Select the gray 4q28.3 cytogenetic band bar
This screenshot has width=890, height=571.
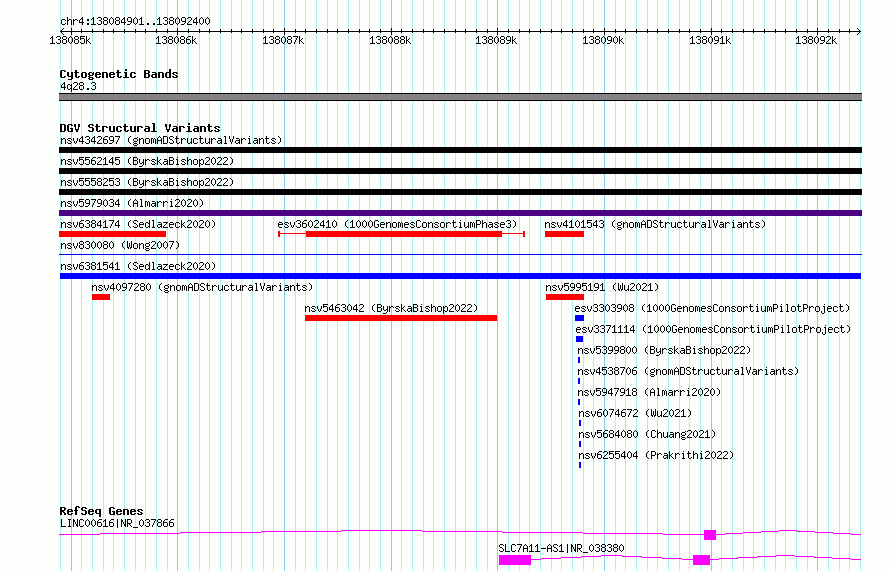tap(460, 97)
